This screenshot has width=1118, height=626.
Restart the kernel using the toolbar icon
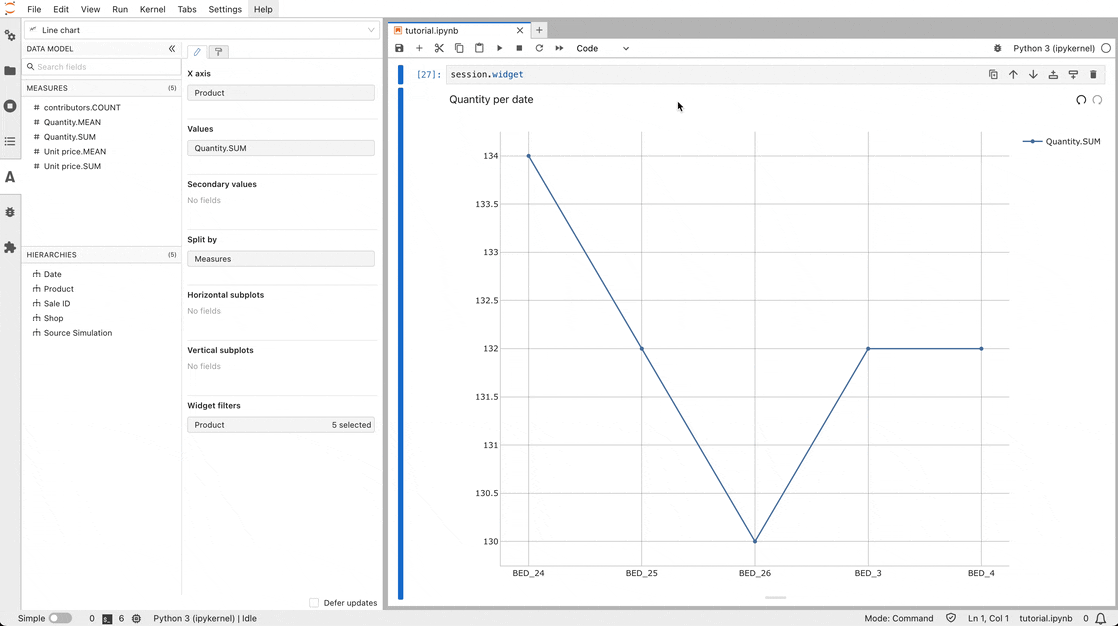click(539, 48)
